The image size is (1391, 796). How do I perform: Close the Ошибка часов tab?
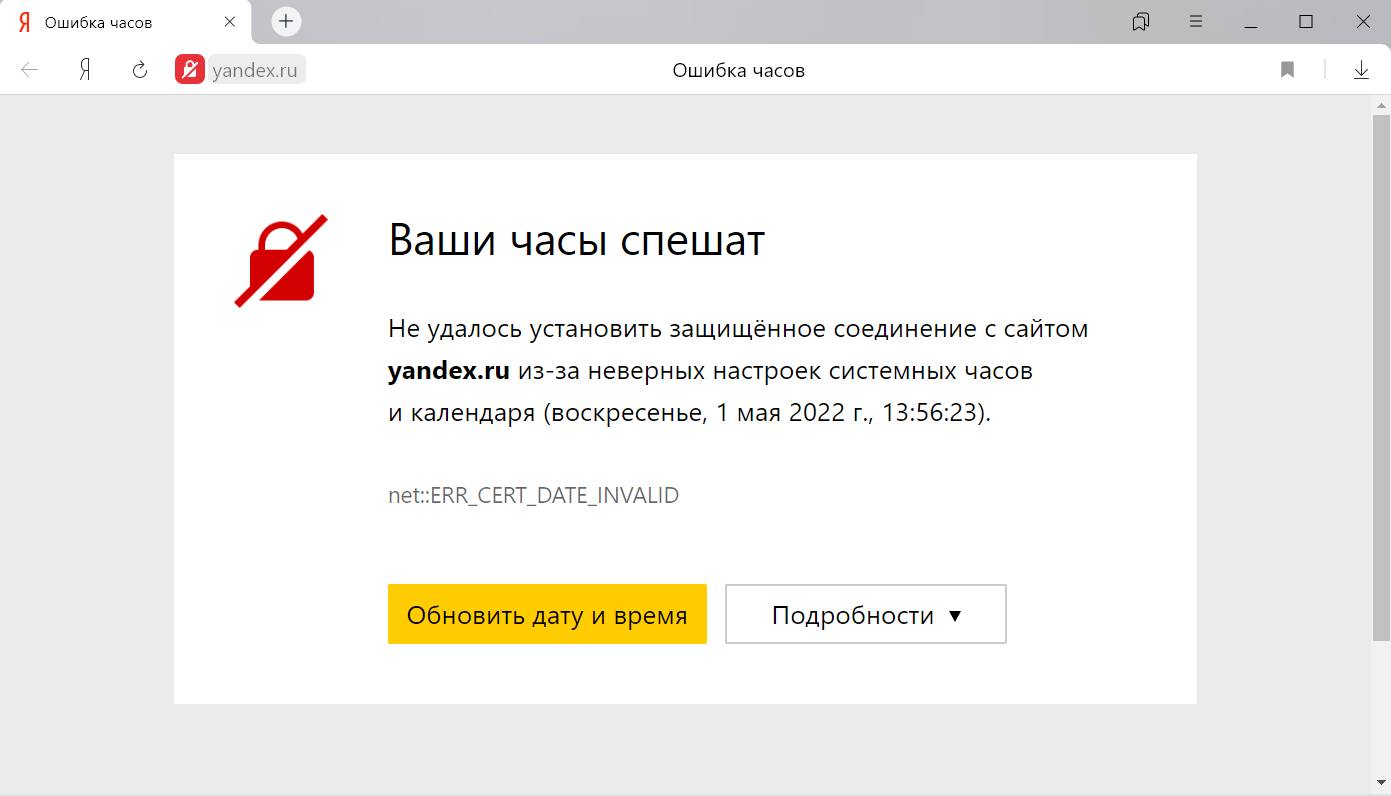click(230, 22)
